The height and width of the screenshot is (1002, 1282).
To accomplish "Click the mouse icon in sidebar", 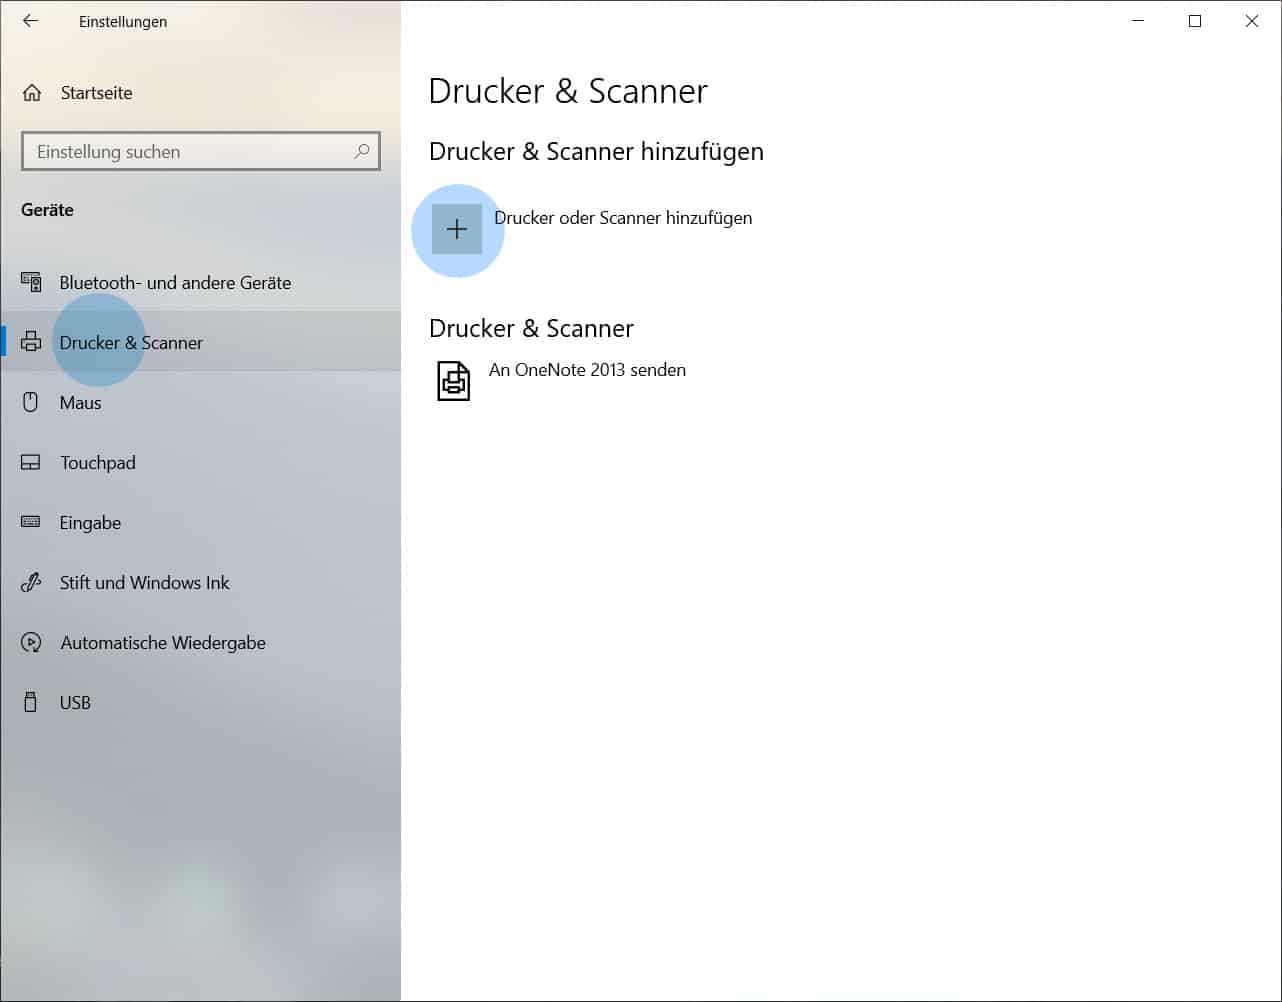I will (x=30, y=402).
